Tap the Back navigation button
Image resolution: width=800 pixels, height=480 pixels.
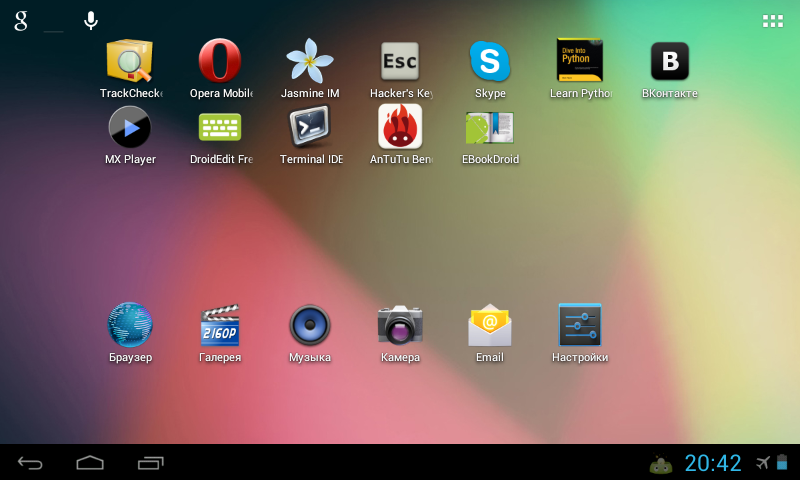30,463
